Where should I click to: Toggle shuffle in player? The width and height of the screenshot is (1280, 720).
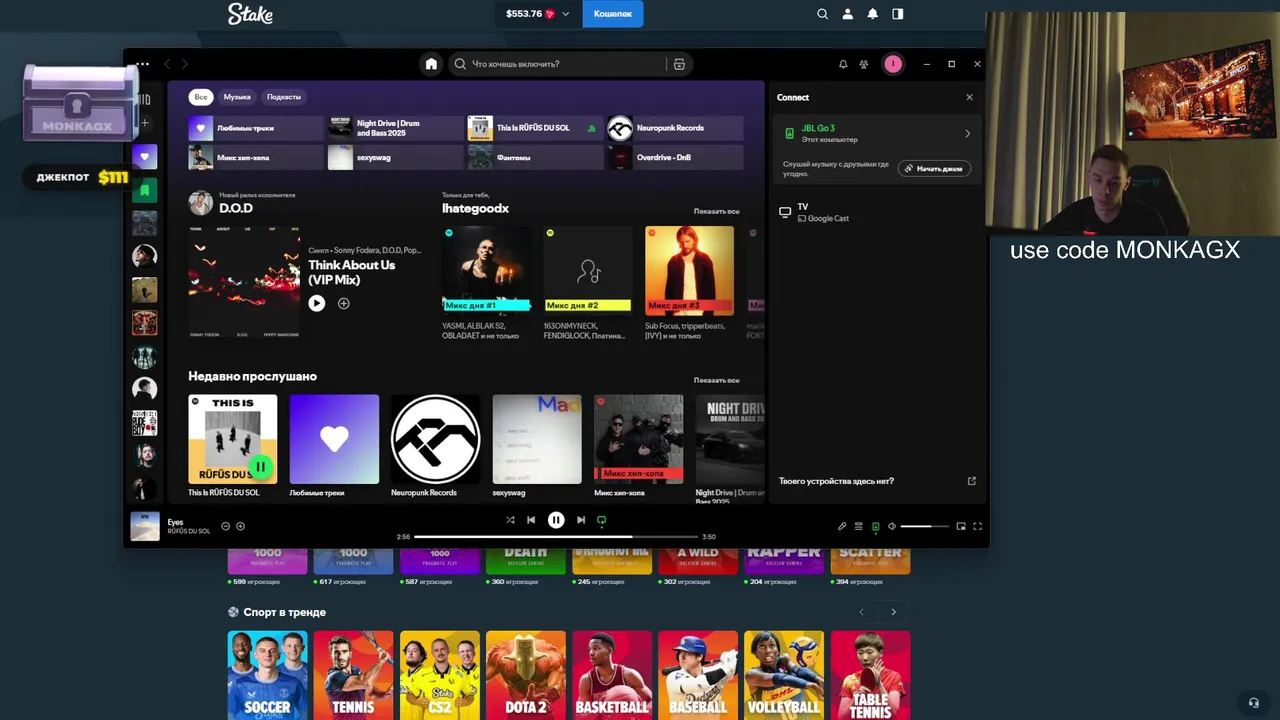[510, 520]
